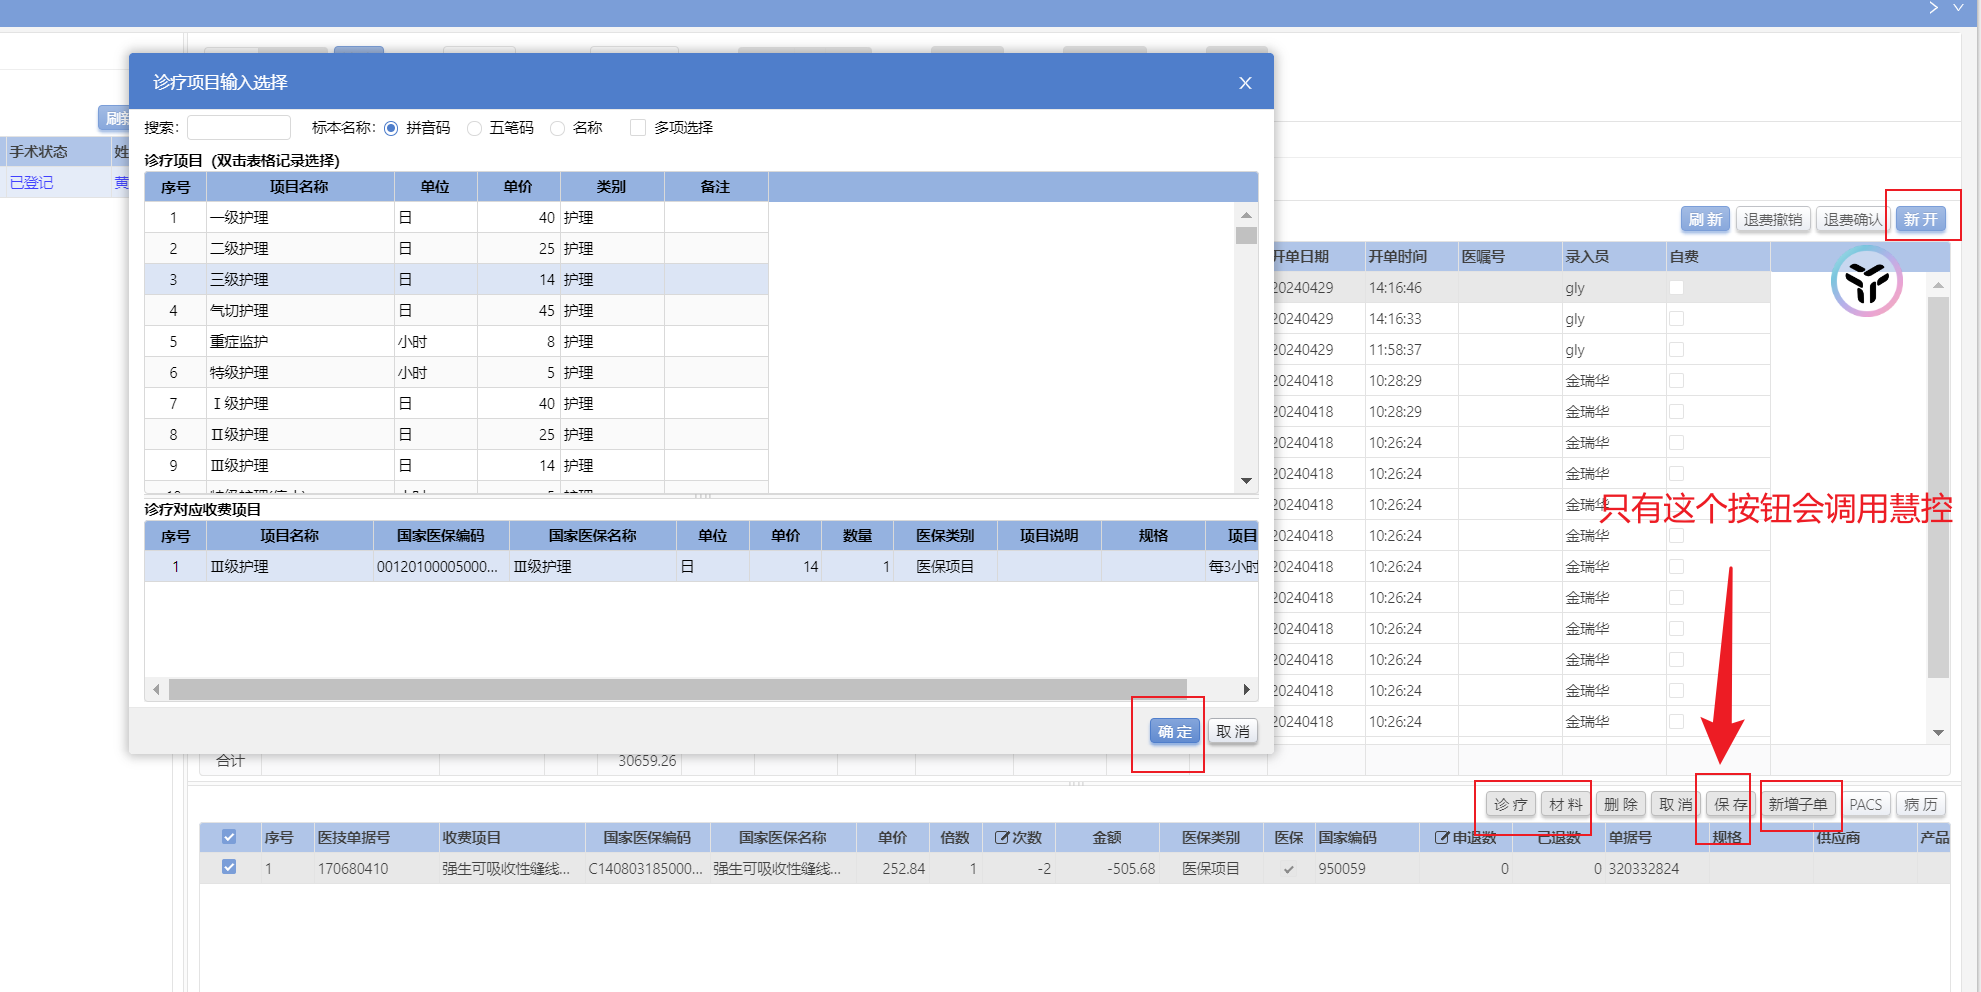Click left arrow of 收费项目 horizontal scrollbar

click(156, 690)
